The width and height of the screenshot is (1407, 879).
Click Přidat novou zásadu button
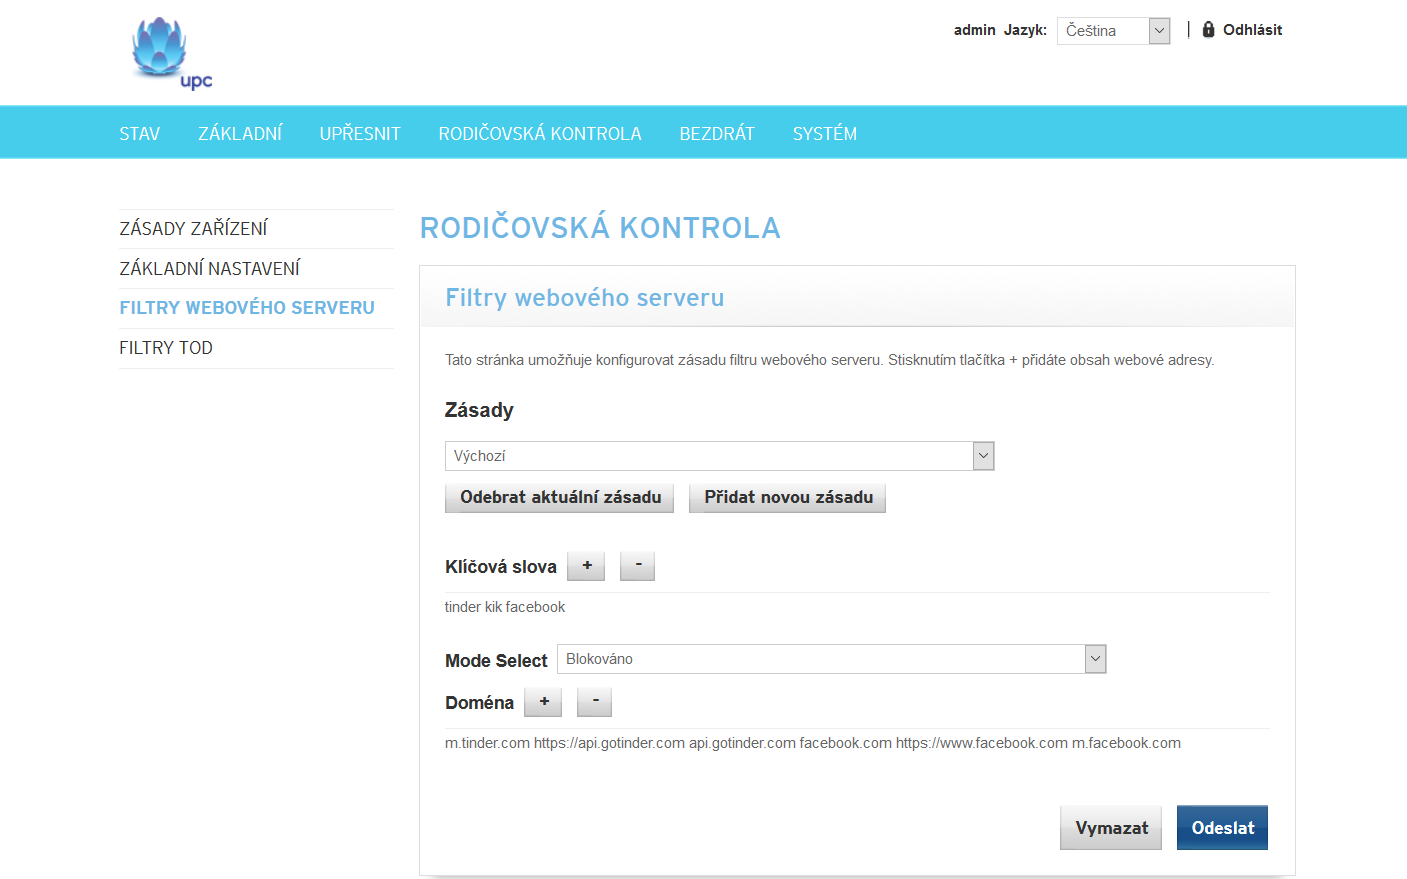click(x=788, y=498)
